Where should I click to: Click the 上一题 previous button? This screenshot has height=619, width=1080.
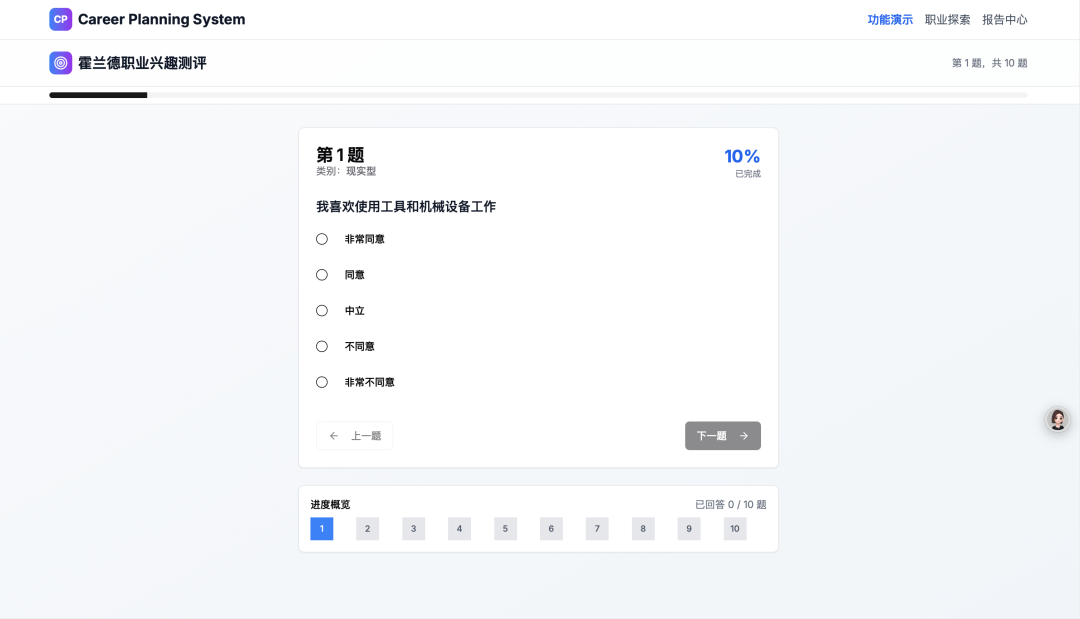coord(355,436)
